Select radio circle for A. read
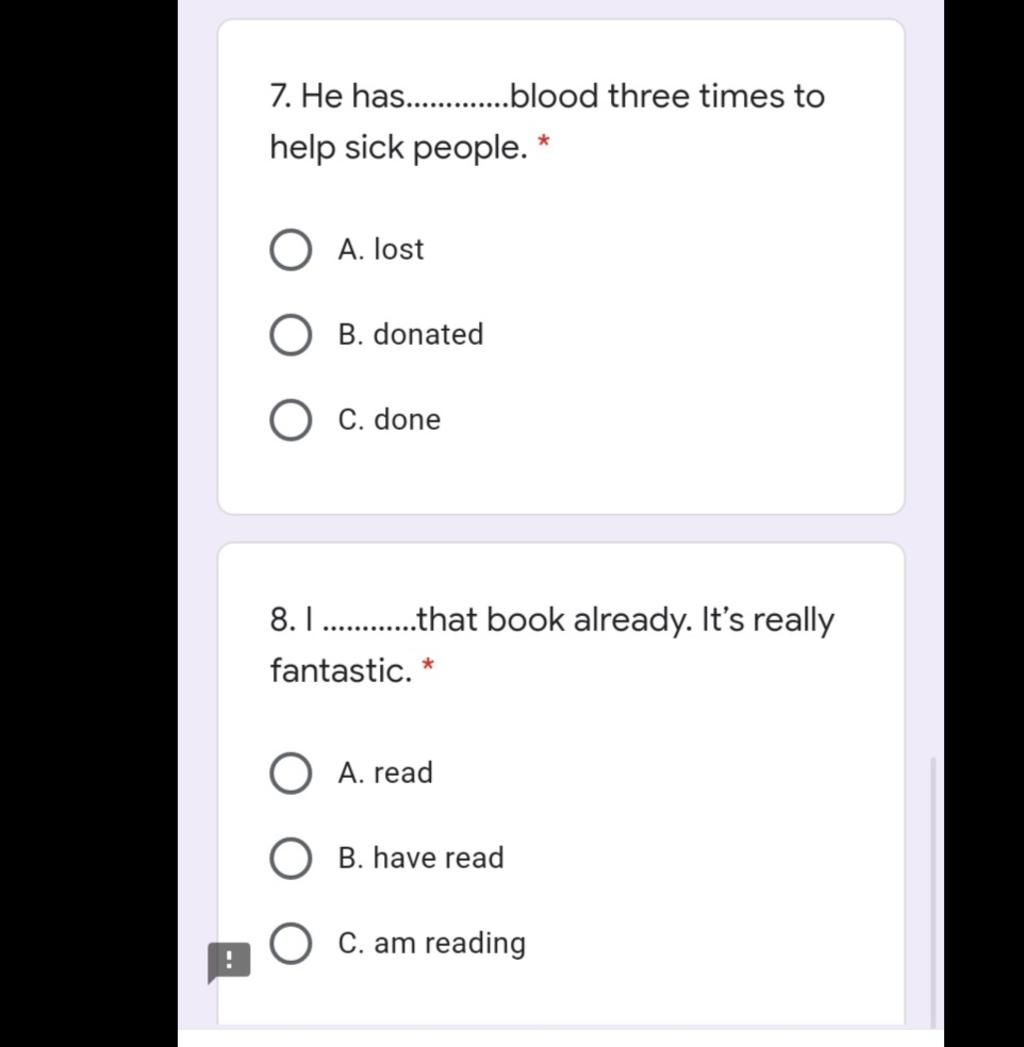The image size is (1024, 1047). pyautogui.click(x=290, y=773)
